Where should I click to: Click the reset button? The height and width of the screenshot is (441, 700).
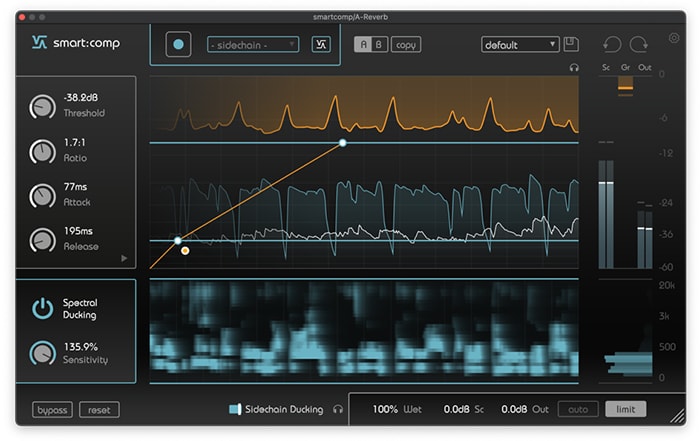(99, 410)
